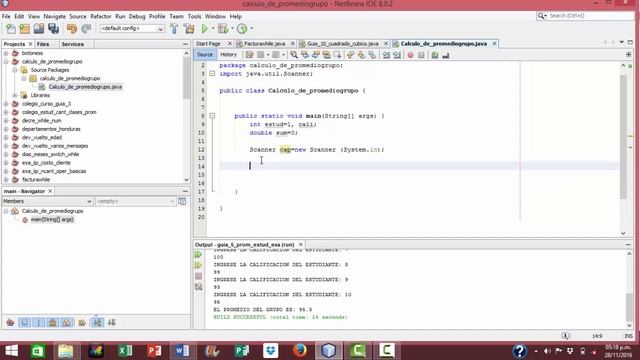Click the Open Project toolbar icon
Viewport: 640px width, 360px height.
coord(39,29)
